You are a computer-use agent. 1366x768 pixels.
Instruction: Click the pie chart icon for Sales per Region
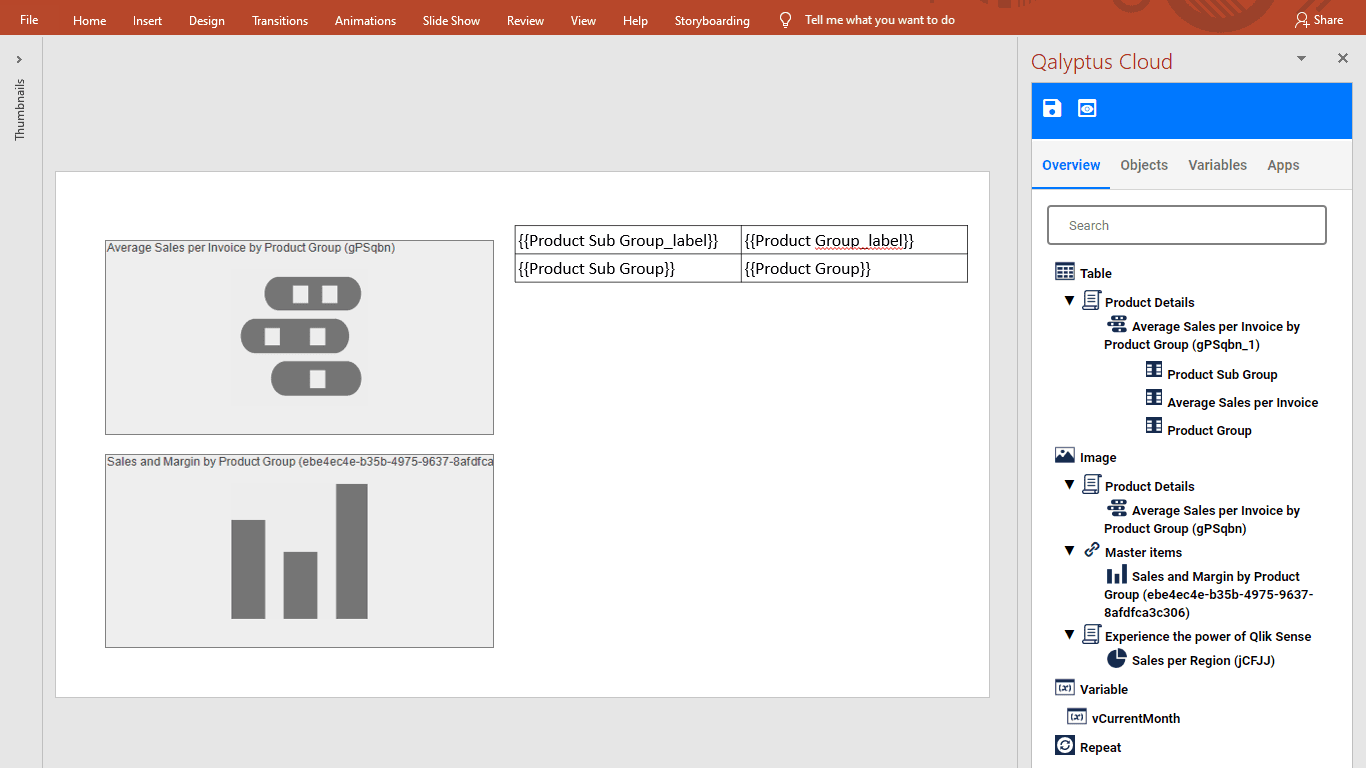click(1117, 658)
